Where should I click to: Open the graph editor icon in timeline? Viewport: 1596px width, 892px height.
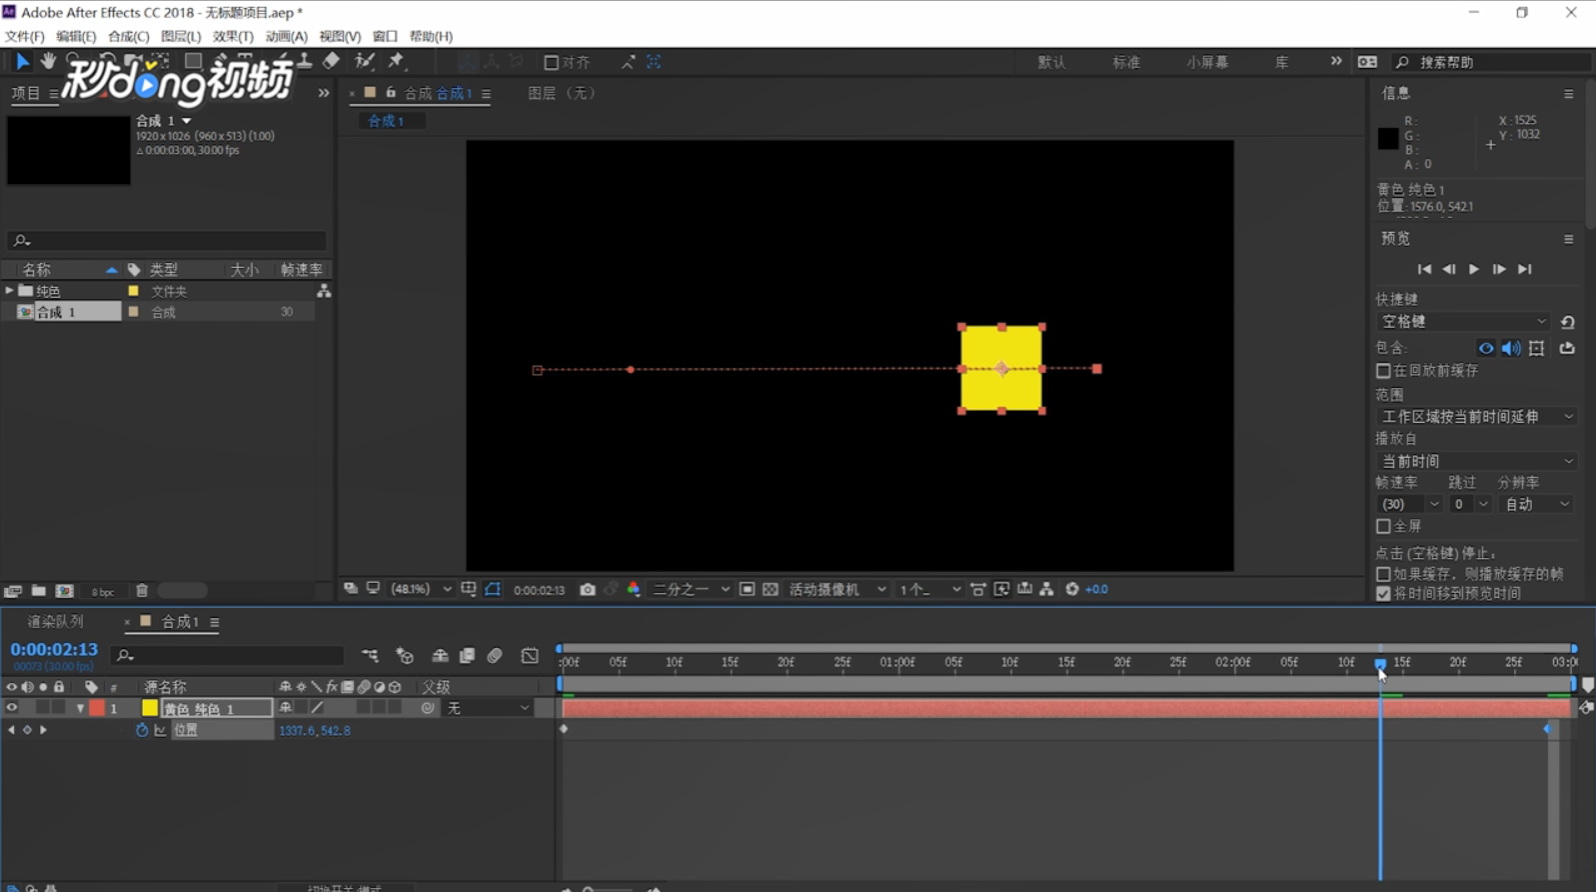(530, 656)
